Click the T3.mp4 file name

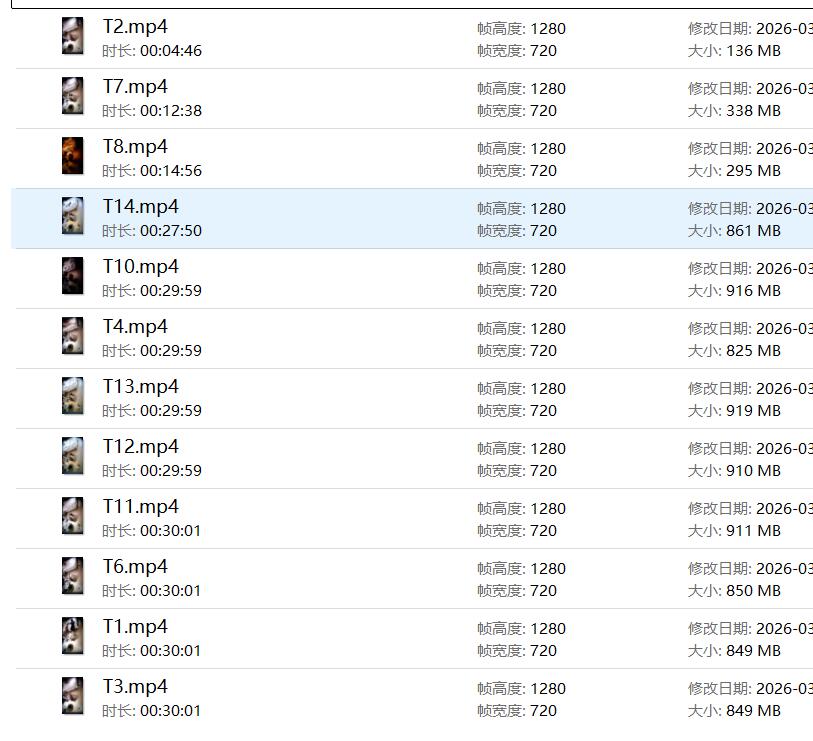[x=135, y=687]
